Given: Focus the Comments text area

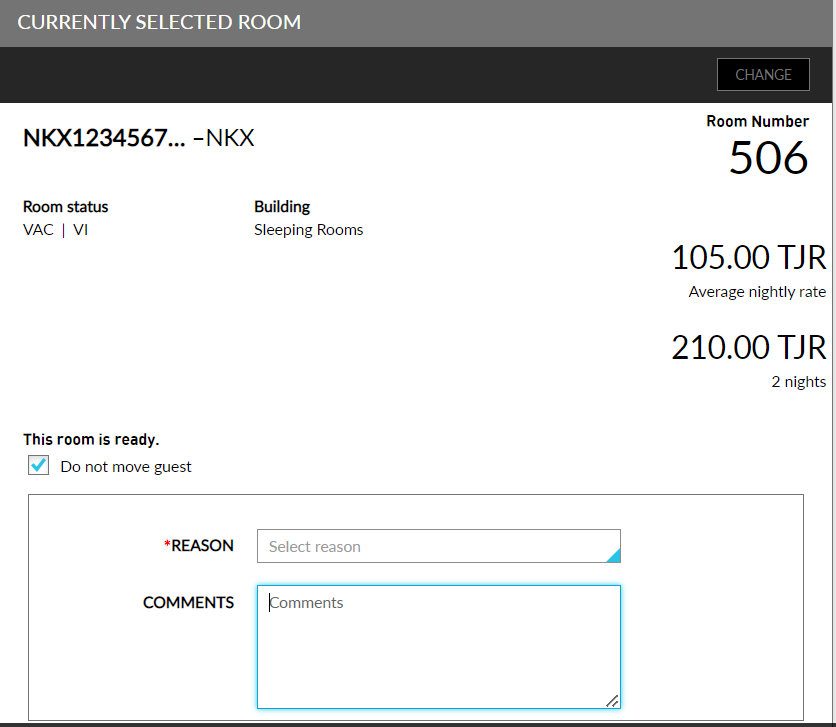Looking at the screenshot, I should pyautogui.click(x=438, y=647).
